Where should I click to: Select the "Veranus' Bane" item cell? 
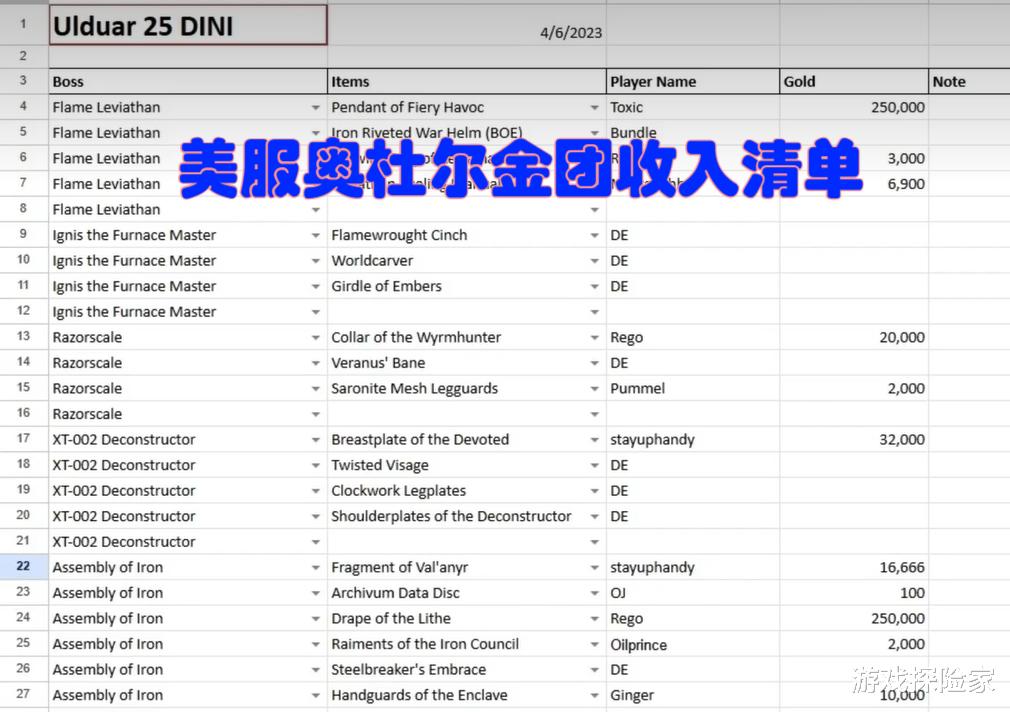[467, 363]
